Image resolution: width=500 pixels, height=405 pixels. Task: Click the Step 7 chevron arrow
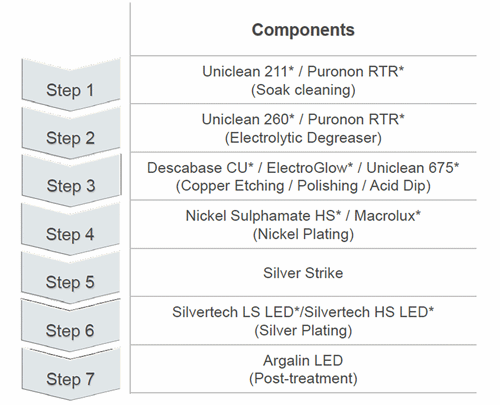[x=70, y=374]
